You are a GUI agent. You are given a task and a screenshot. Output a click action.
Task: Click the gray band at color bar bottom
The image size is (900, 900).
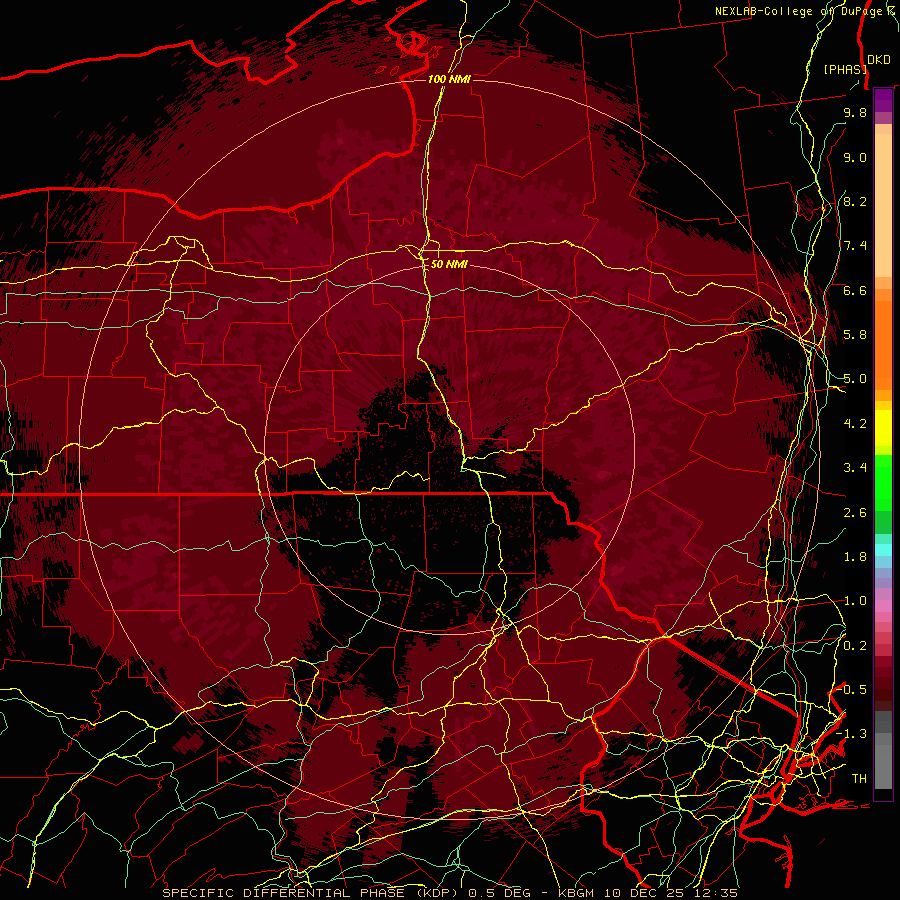pos(883,750)
